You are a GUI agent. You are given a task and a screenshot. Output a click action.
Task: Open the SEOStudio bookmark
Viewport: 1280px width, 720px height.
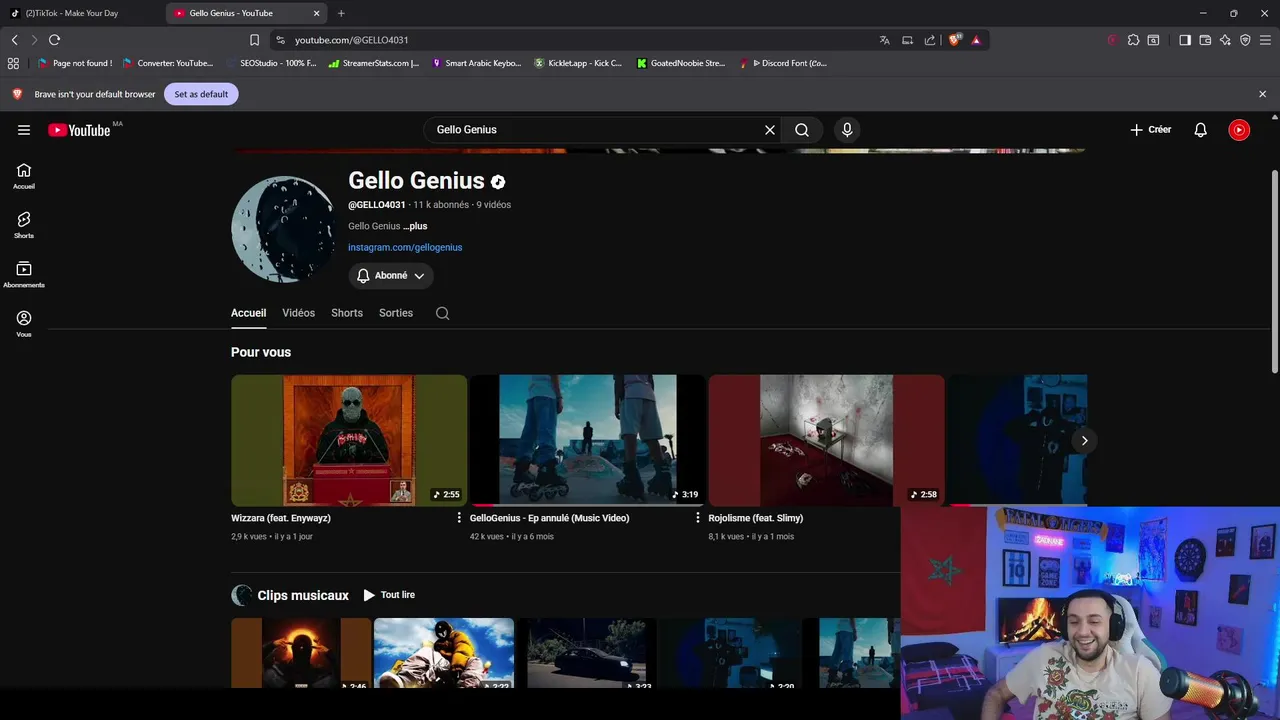tap(272, 63)
